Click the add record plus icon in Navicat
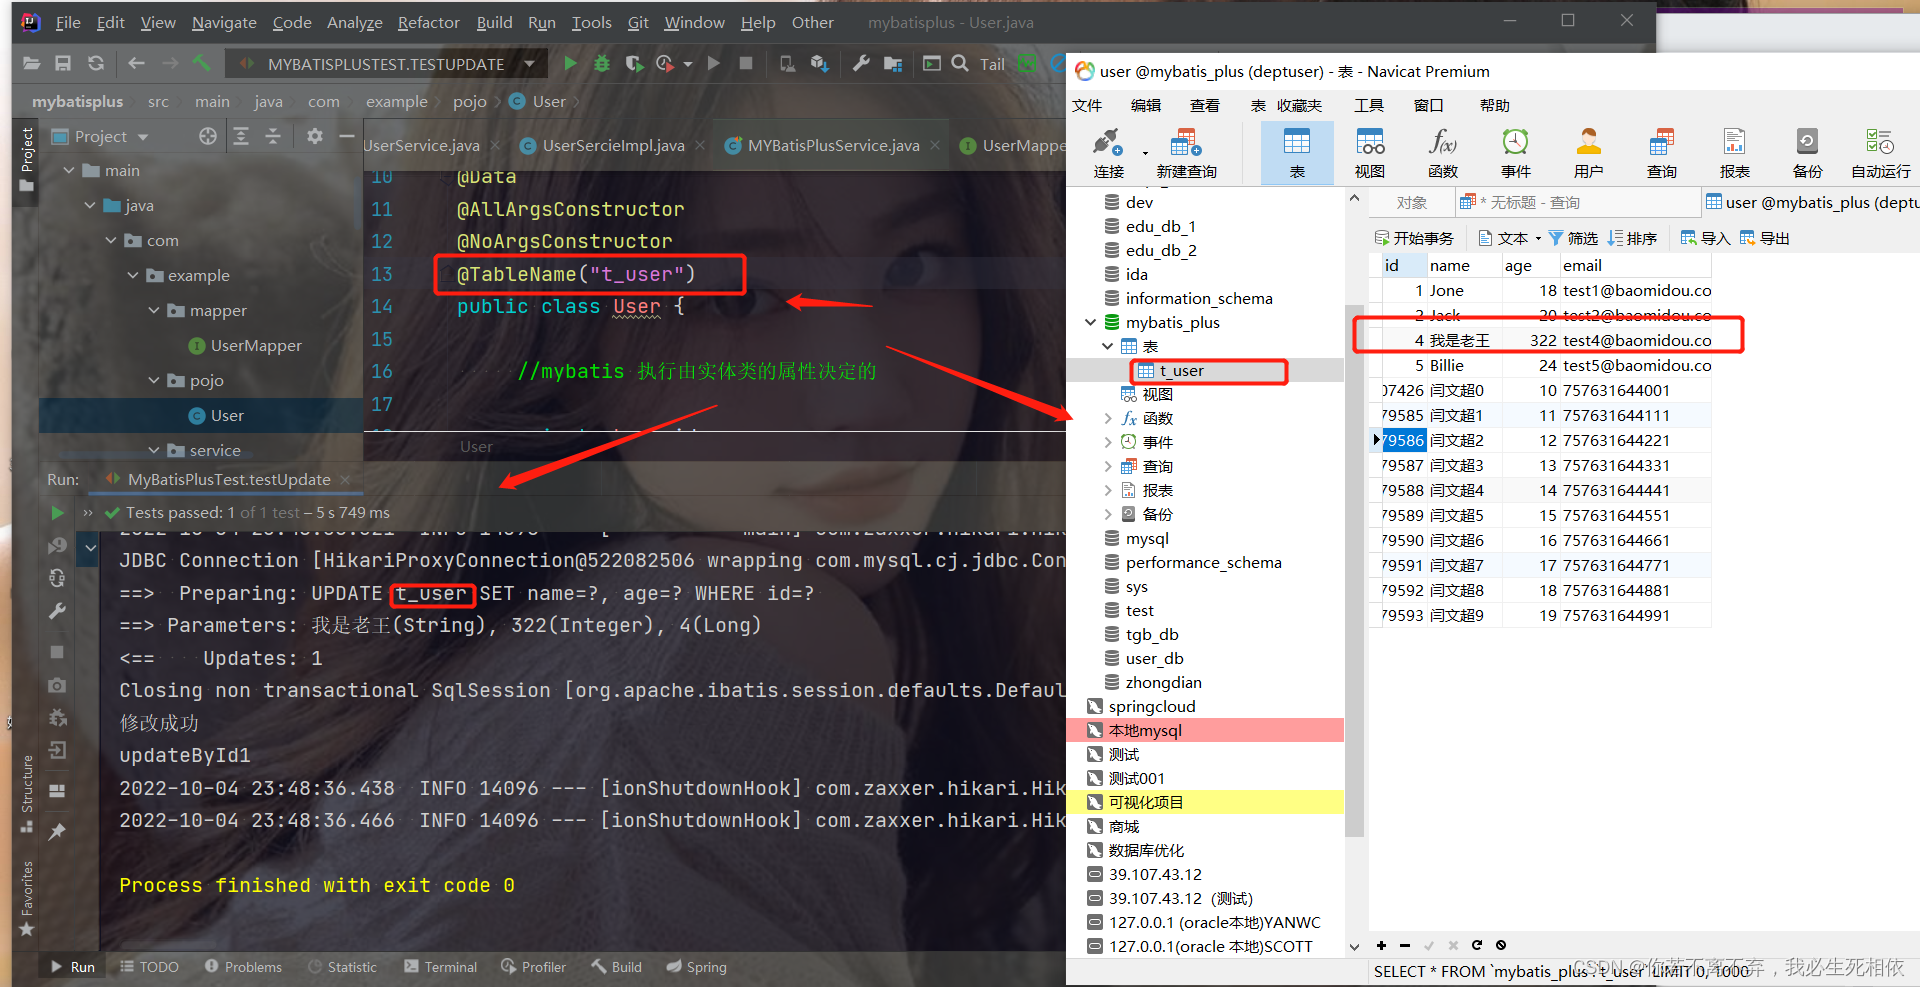The height and width of the screenshot is (987, 1920). coord(1381,945)
